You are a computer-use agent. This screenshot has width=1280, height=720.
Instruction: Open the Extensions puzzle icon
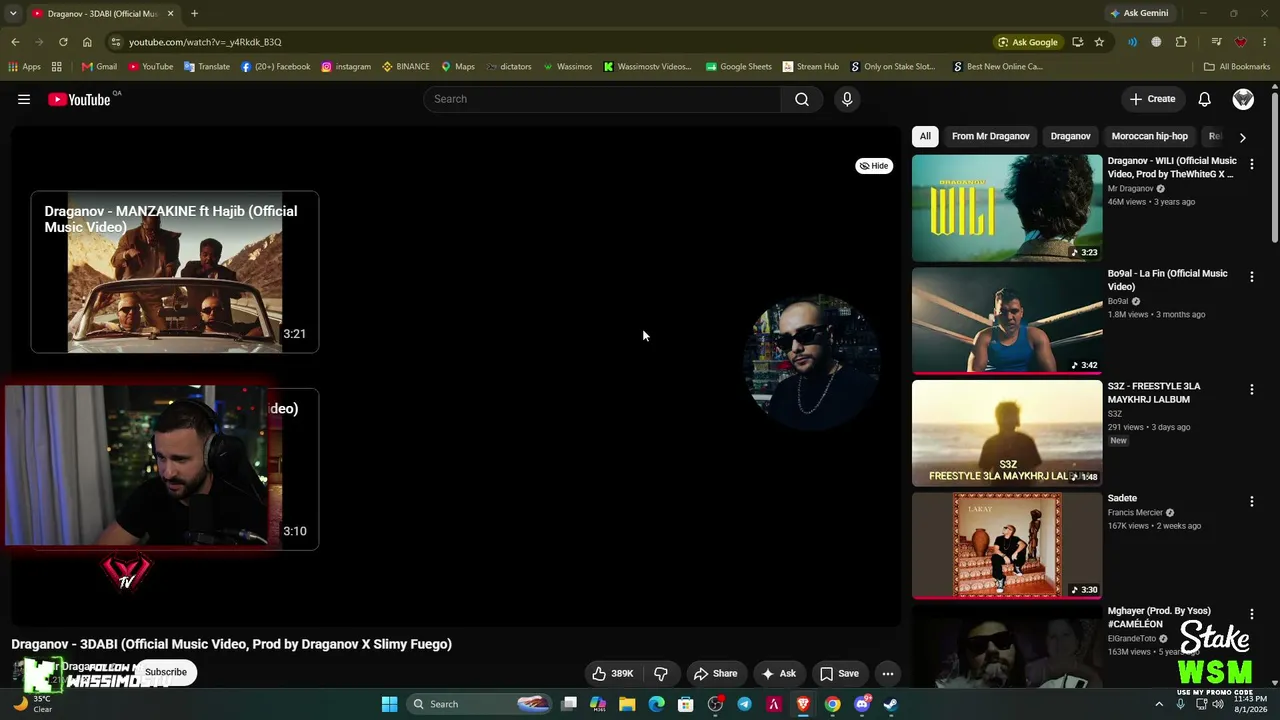1181,42
